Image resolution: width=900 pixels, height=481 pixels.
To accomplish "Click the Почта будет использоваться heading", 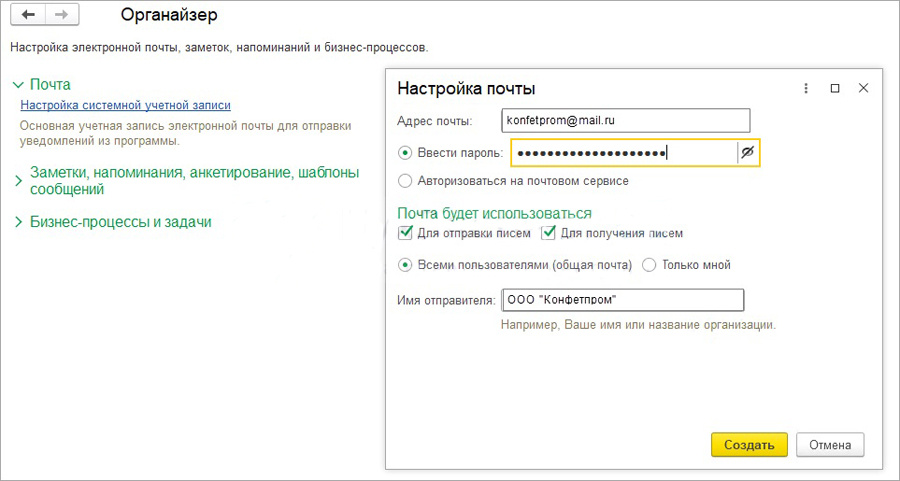I will 494,214.
